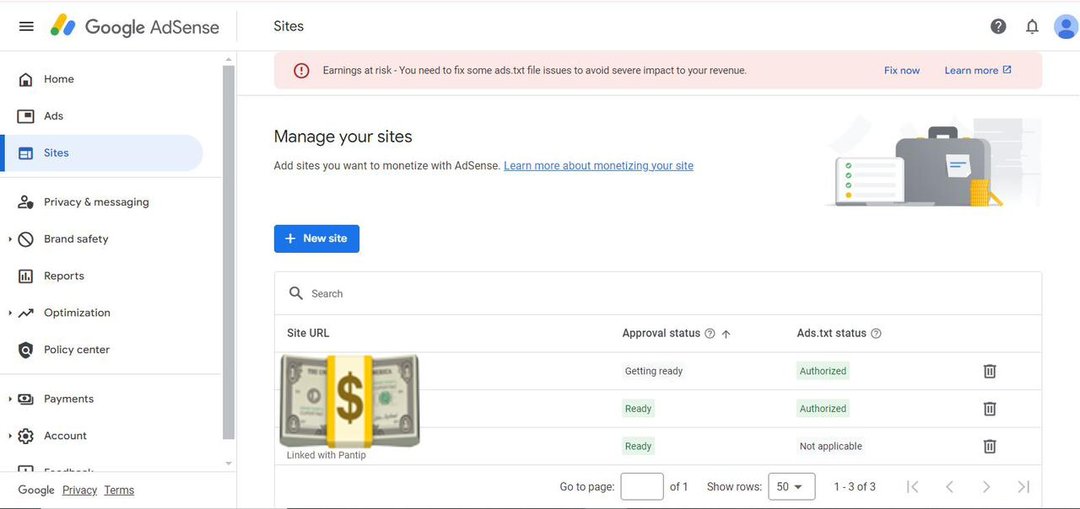
Task: Open the account profile avatar
Action: click(1066, 27)
